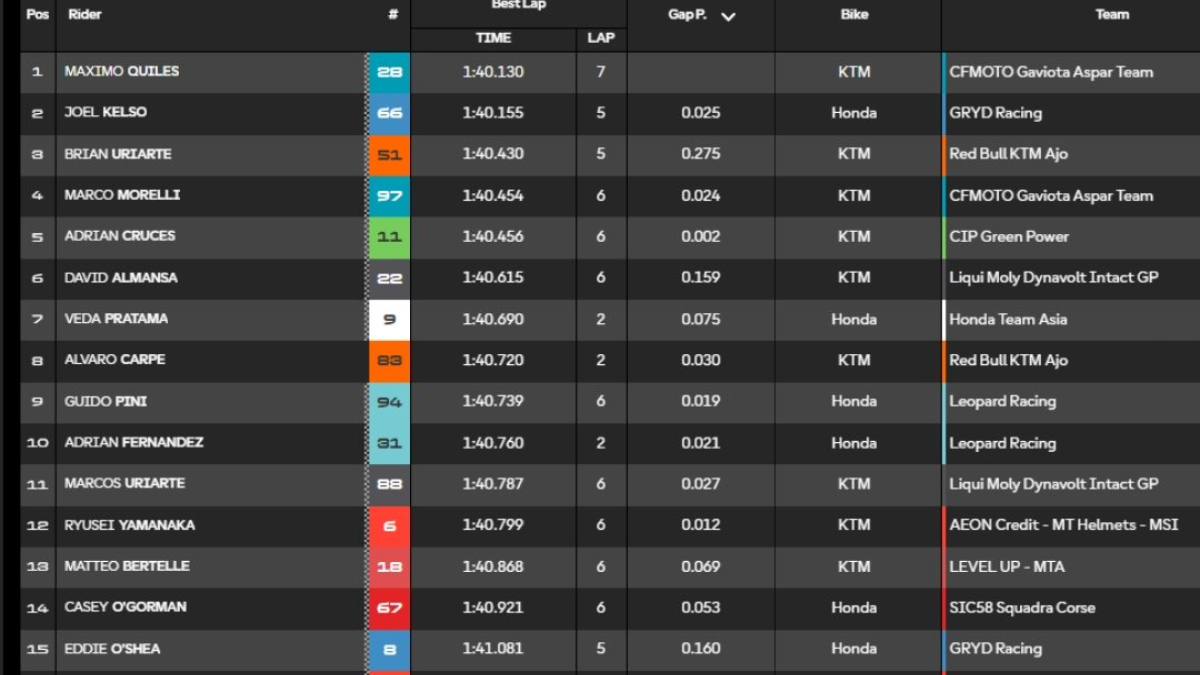
Task: Select Ryusei Yamanaka's 1:40.799 lap time
Action: tap(493, 525)
